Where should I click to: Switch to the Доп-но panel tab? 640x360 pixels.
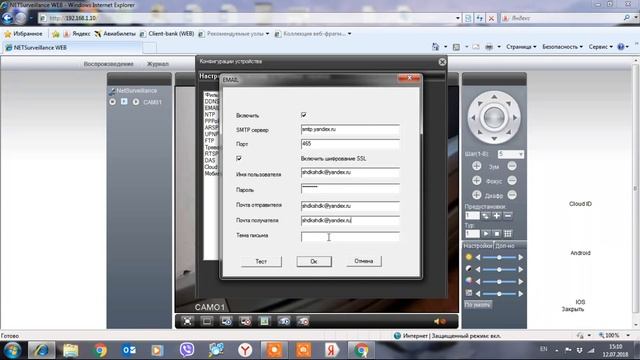click(505, 246)
